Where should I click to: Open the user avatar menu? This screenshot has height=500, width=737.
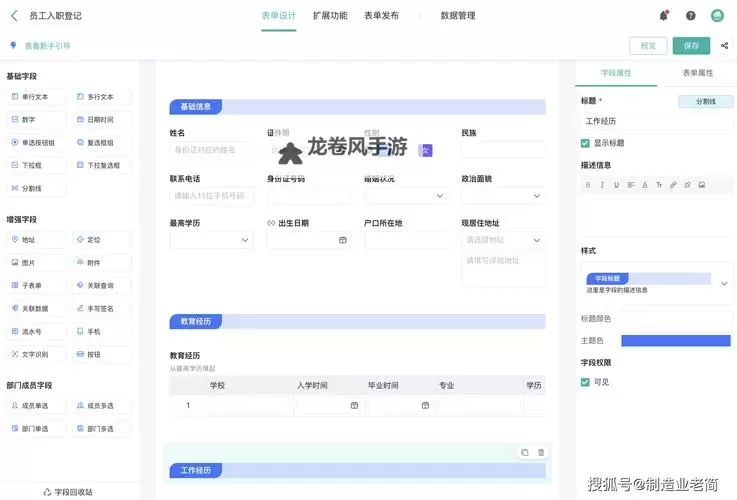(717, 16)
